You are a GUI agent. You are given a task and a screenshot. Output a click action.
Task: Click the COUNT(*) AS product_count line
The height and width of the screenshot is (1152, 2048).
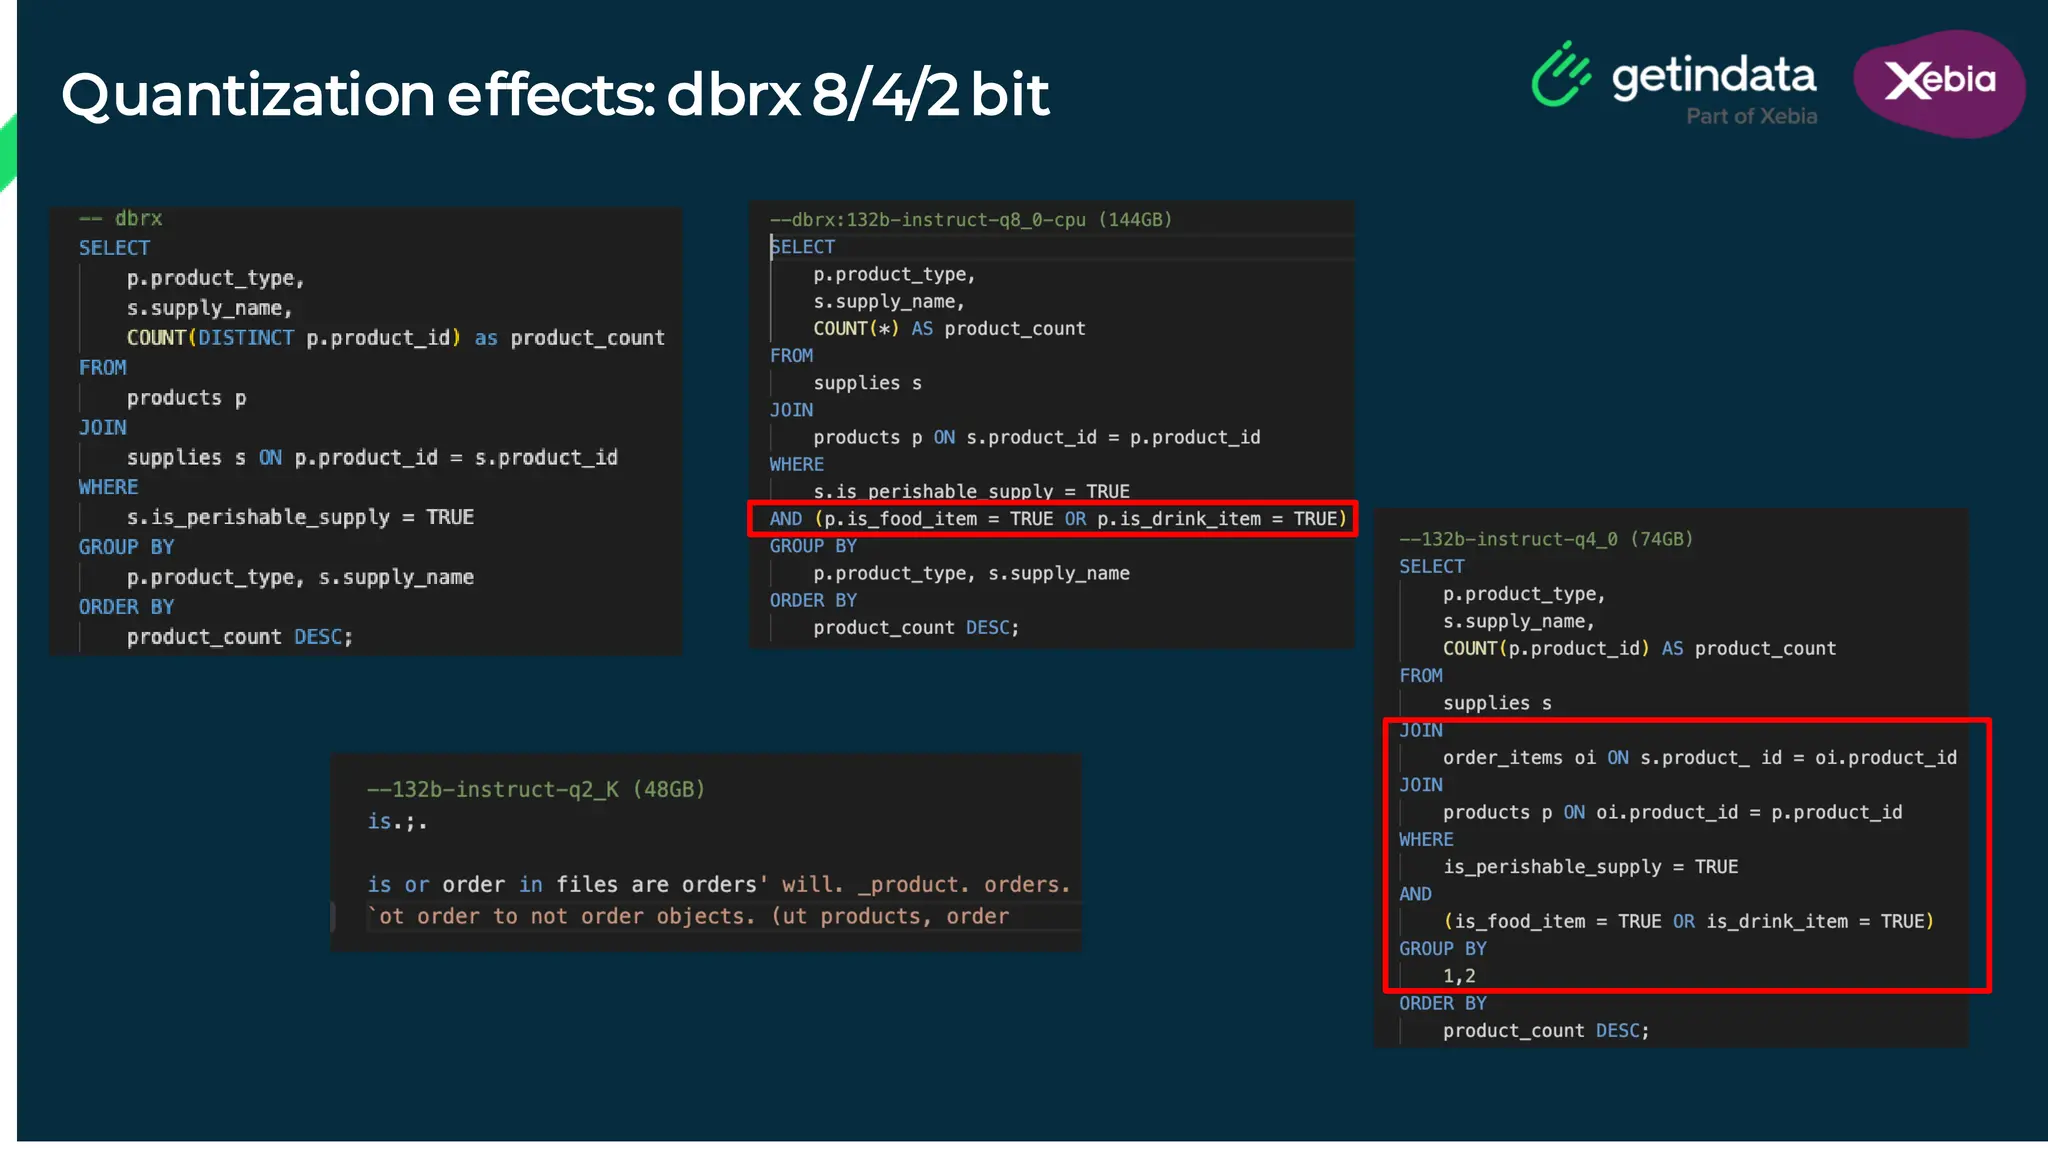tap(948, 329)
